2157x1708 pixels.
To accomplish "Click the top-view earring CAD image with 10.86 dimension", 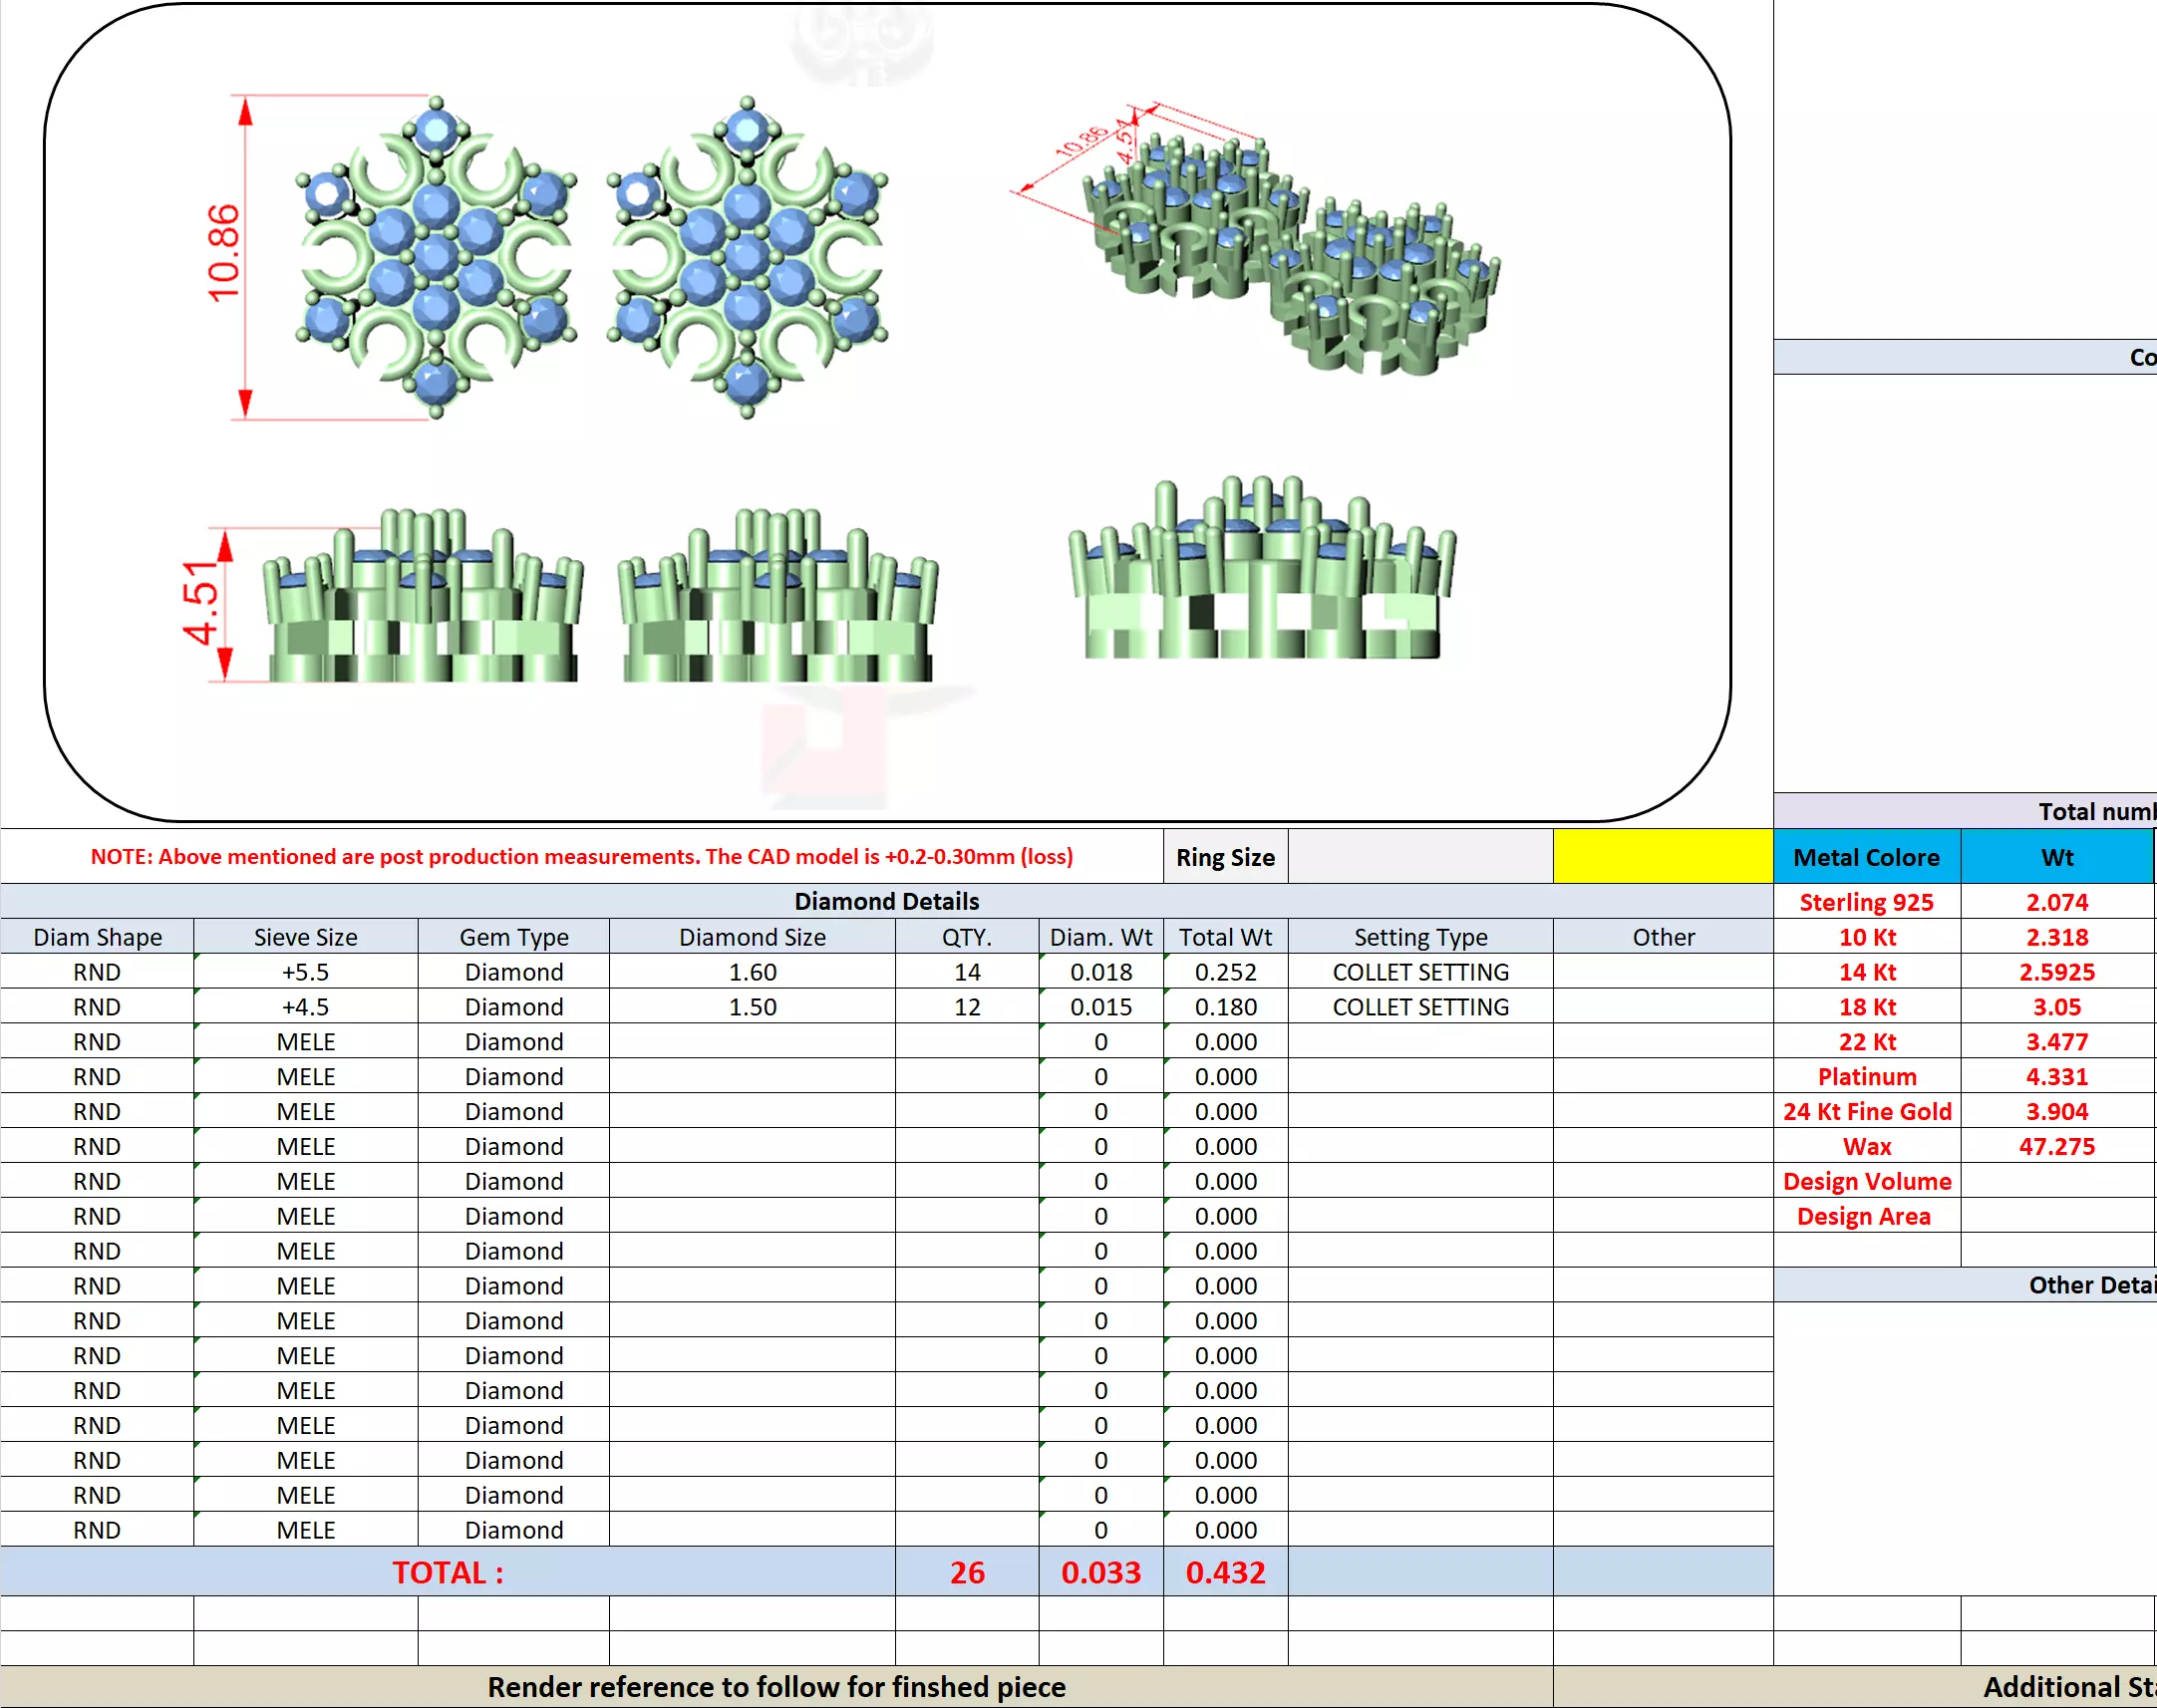I will coord(437,258).
